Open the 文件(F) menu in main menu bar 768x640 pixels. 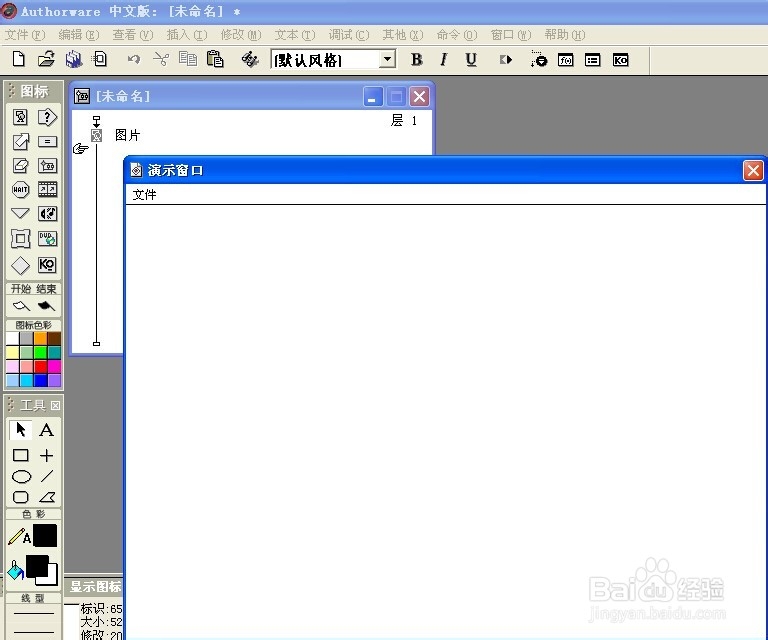[x=25, y=35]
